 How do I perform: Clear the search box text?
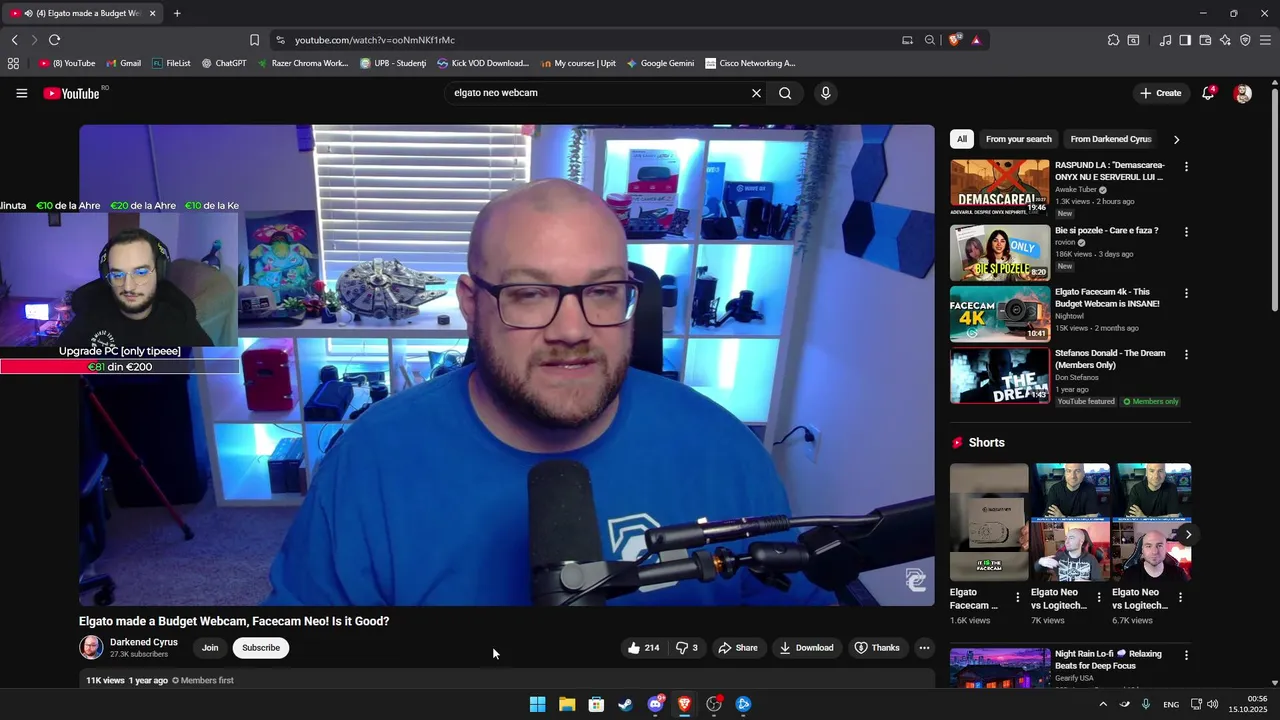pos(756,93)
